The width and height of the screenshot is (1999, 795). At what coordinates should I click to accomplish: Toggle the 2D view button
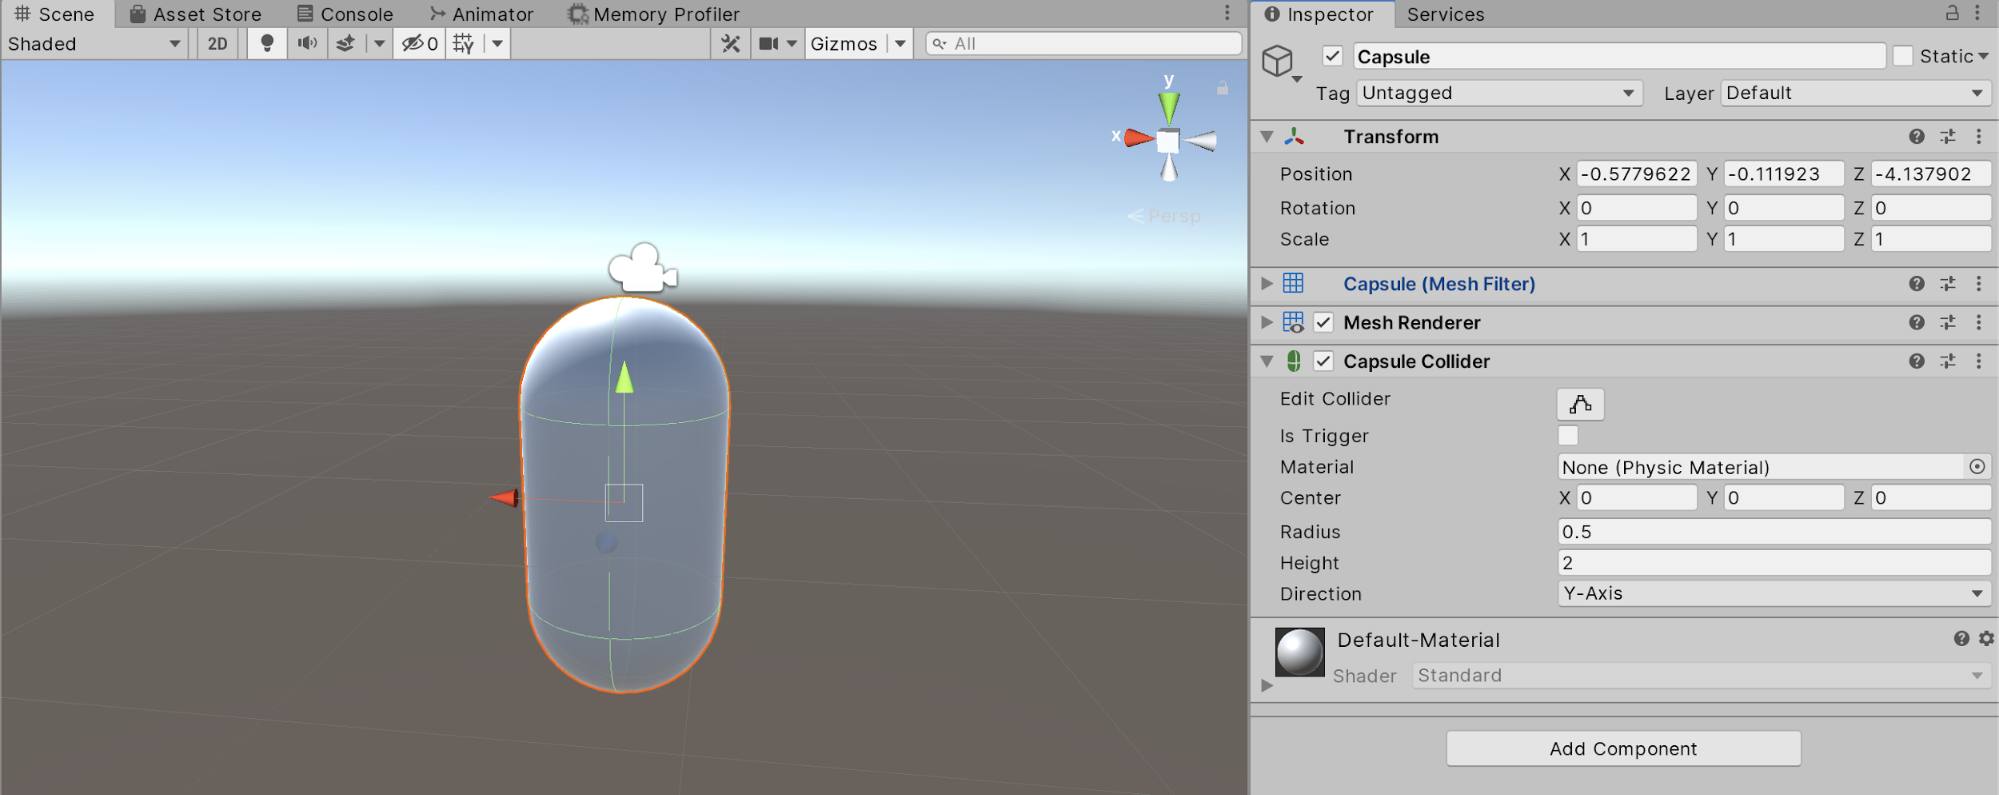(217, 44)
